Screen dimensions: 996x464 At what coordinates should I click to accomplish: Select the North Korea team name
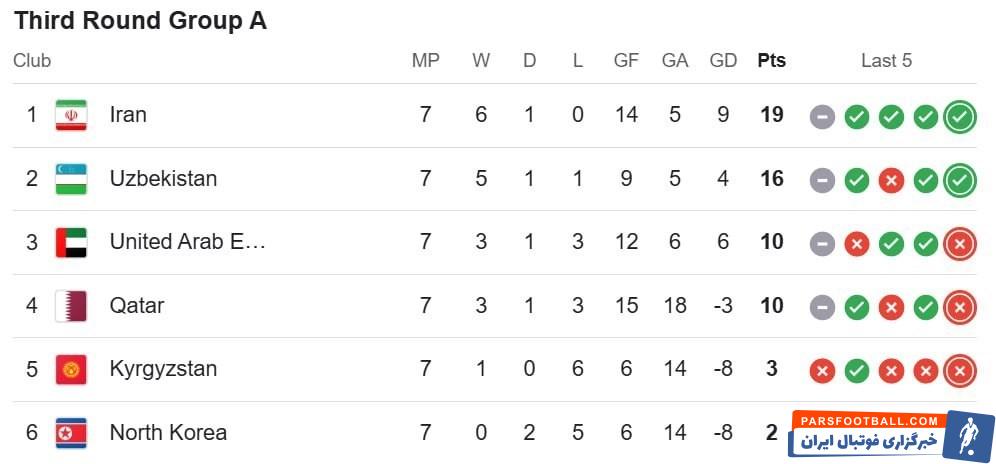168,433
